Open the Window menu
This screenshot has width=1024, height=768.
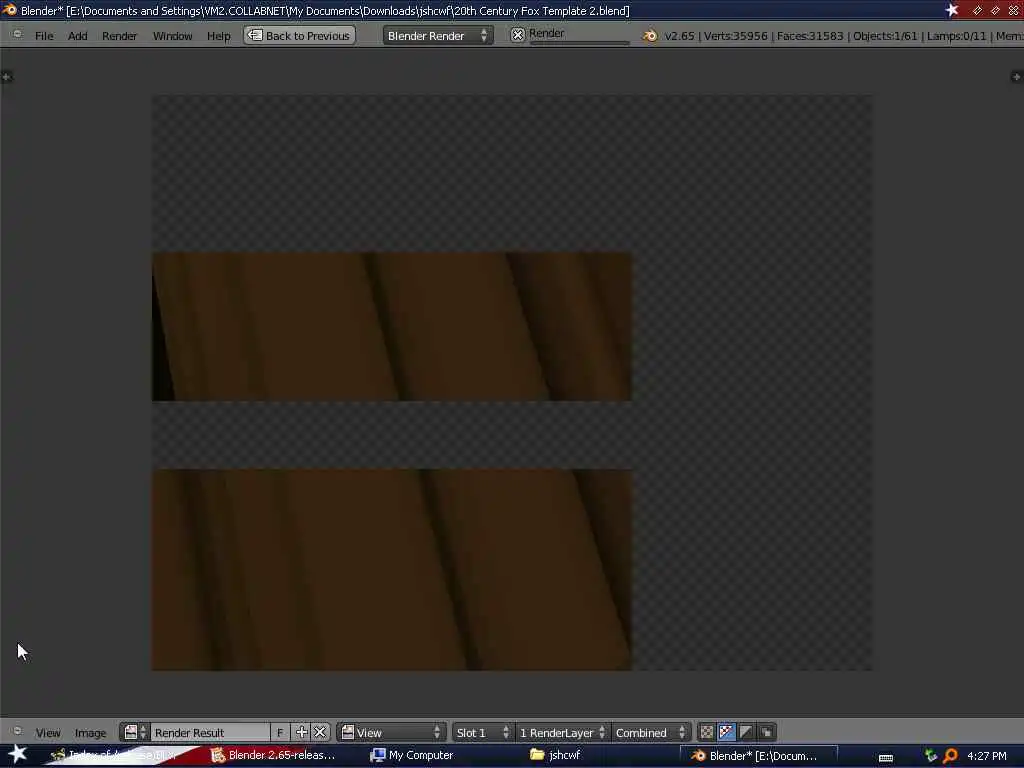point(172,36)
